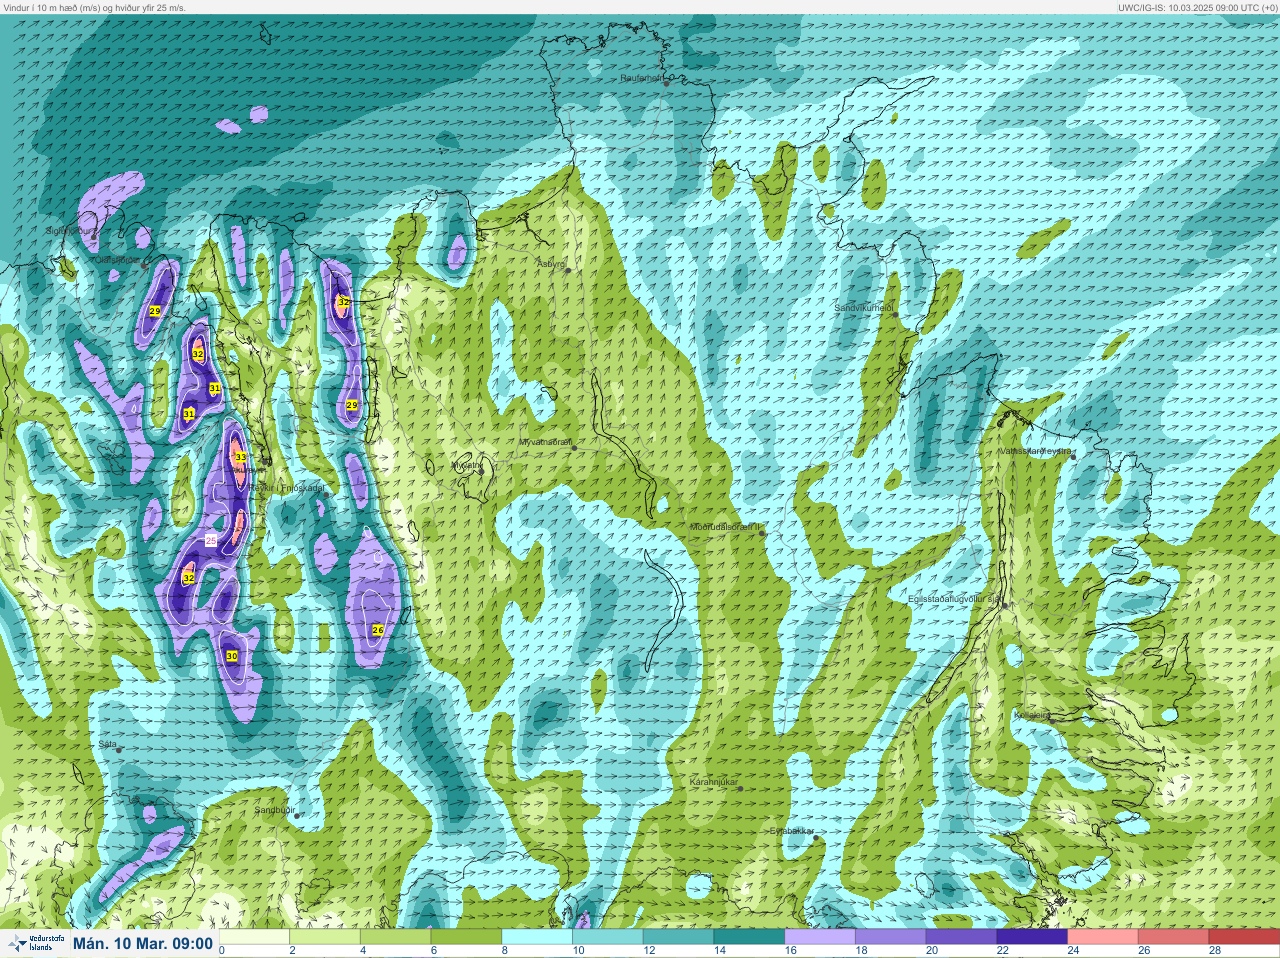Click the yellow 30 gust value marker
This screenshot has width=1280, height=958.
click(x=232, y=656)
